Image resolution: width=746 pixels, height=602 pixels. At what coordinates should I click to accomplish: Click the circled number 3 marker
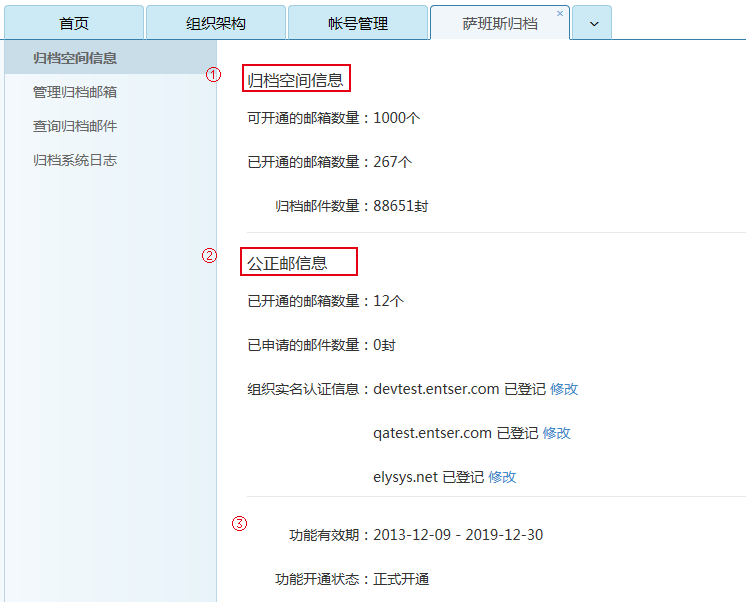click(239, 523)
